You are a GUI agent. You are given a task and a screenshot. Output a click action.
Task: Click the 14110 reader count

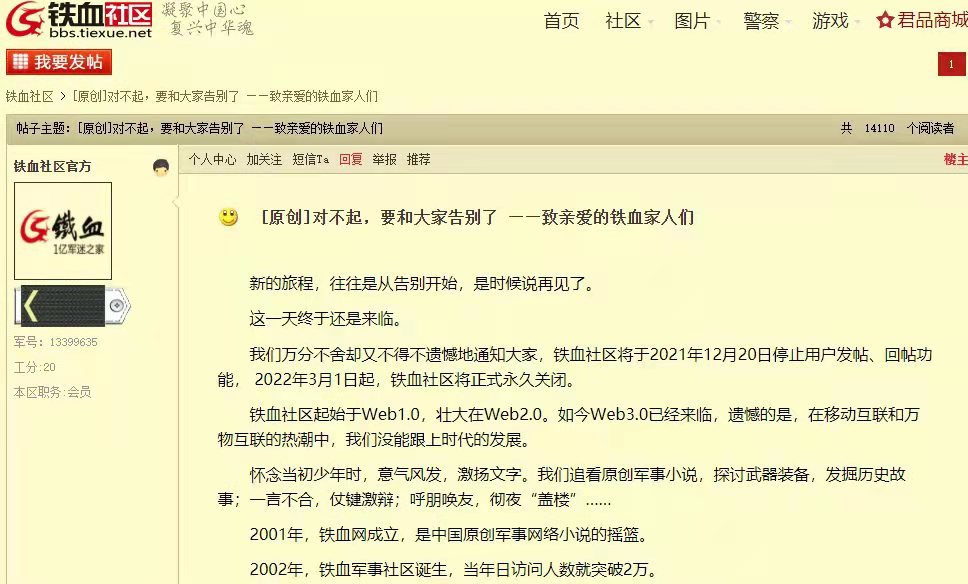click(x=879, y=128)
